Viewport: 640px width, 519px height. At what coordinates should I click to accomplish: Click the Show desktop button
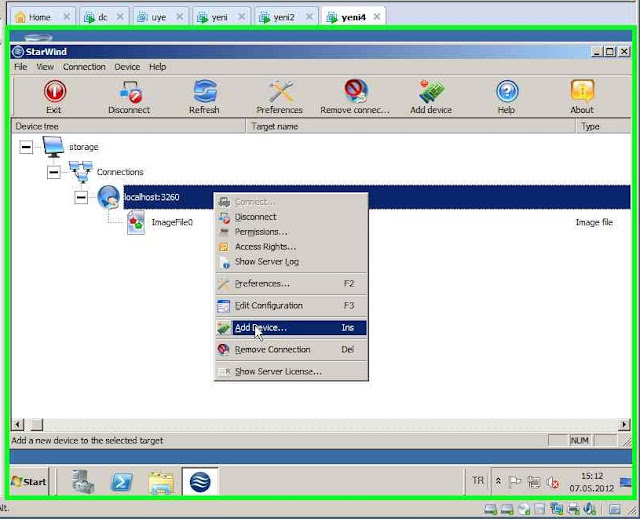[626, 482]
